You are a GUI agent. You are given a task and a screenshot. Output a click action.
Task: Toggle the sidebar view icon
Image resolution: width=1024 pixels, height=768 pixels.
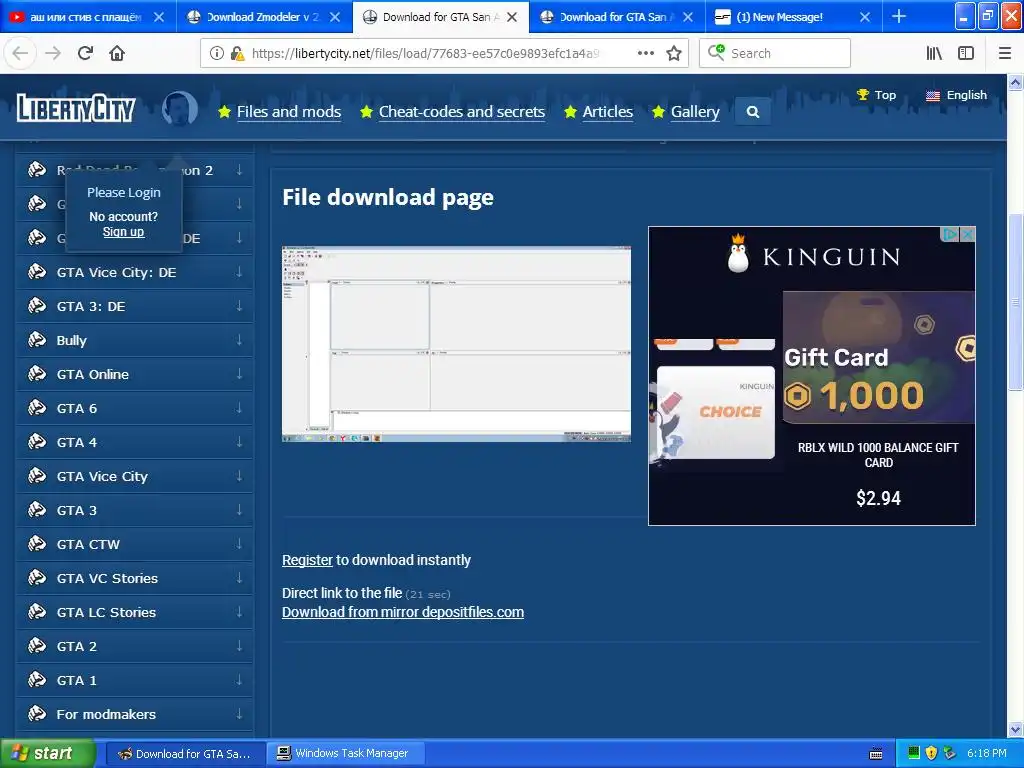click(x=966, y=53)
